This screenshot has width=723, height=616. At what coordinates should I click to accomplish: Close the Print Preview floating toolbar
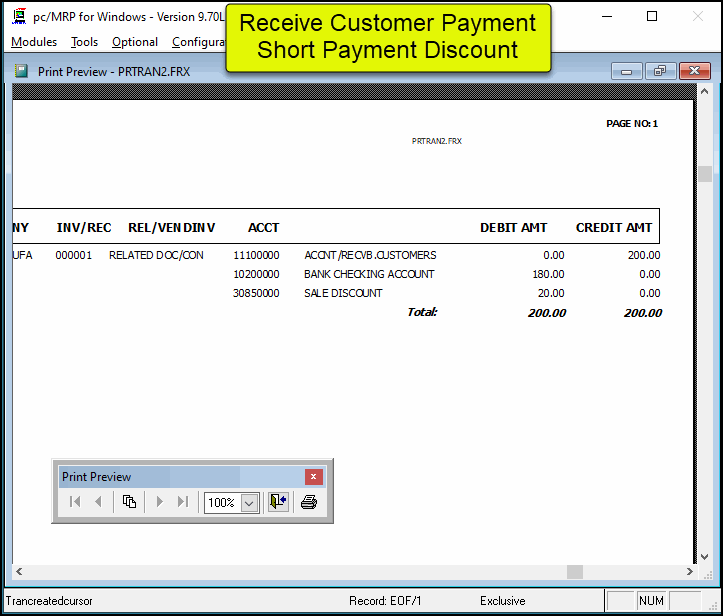pos(313,477)
